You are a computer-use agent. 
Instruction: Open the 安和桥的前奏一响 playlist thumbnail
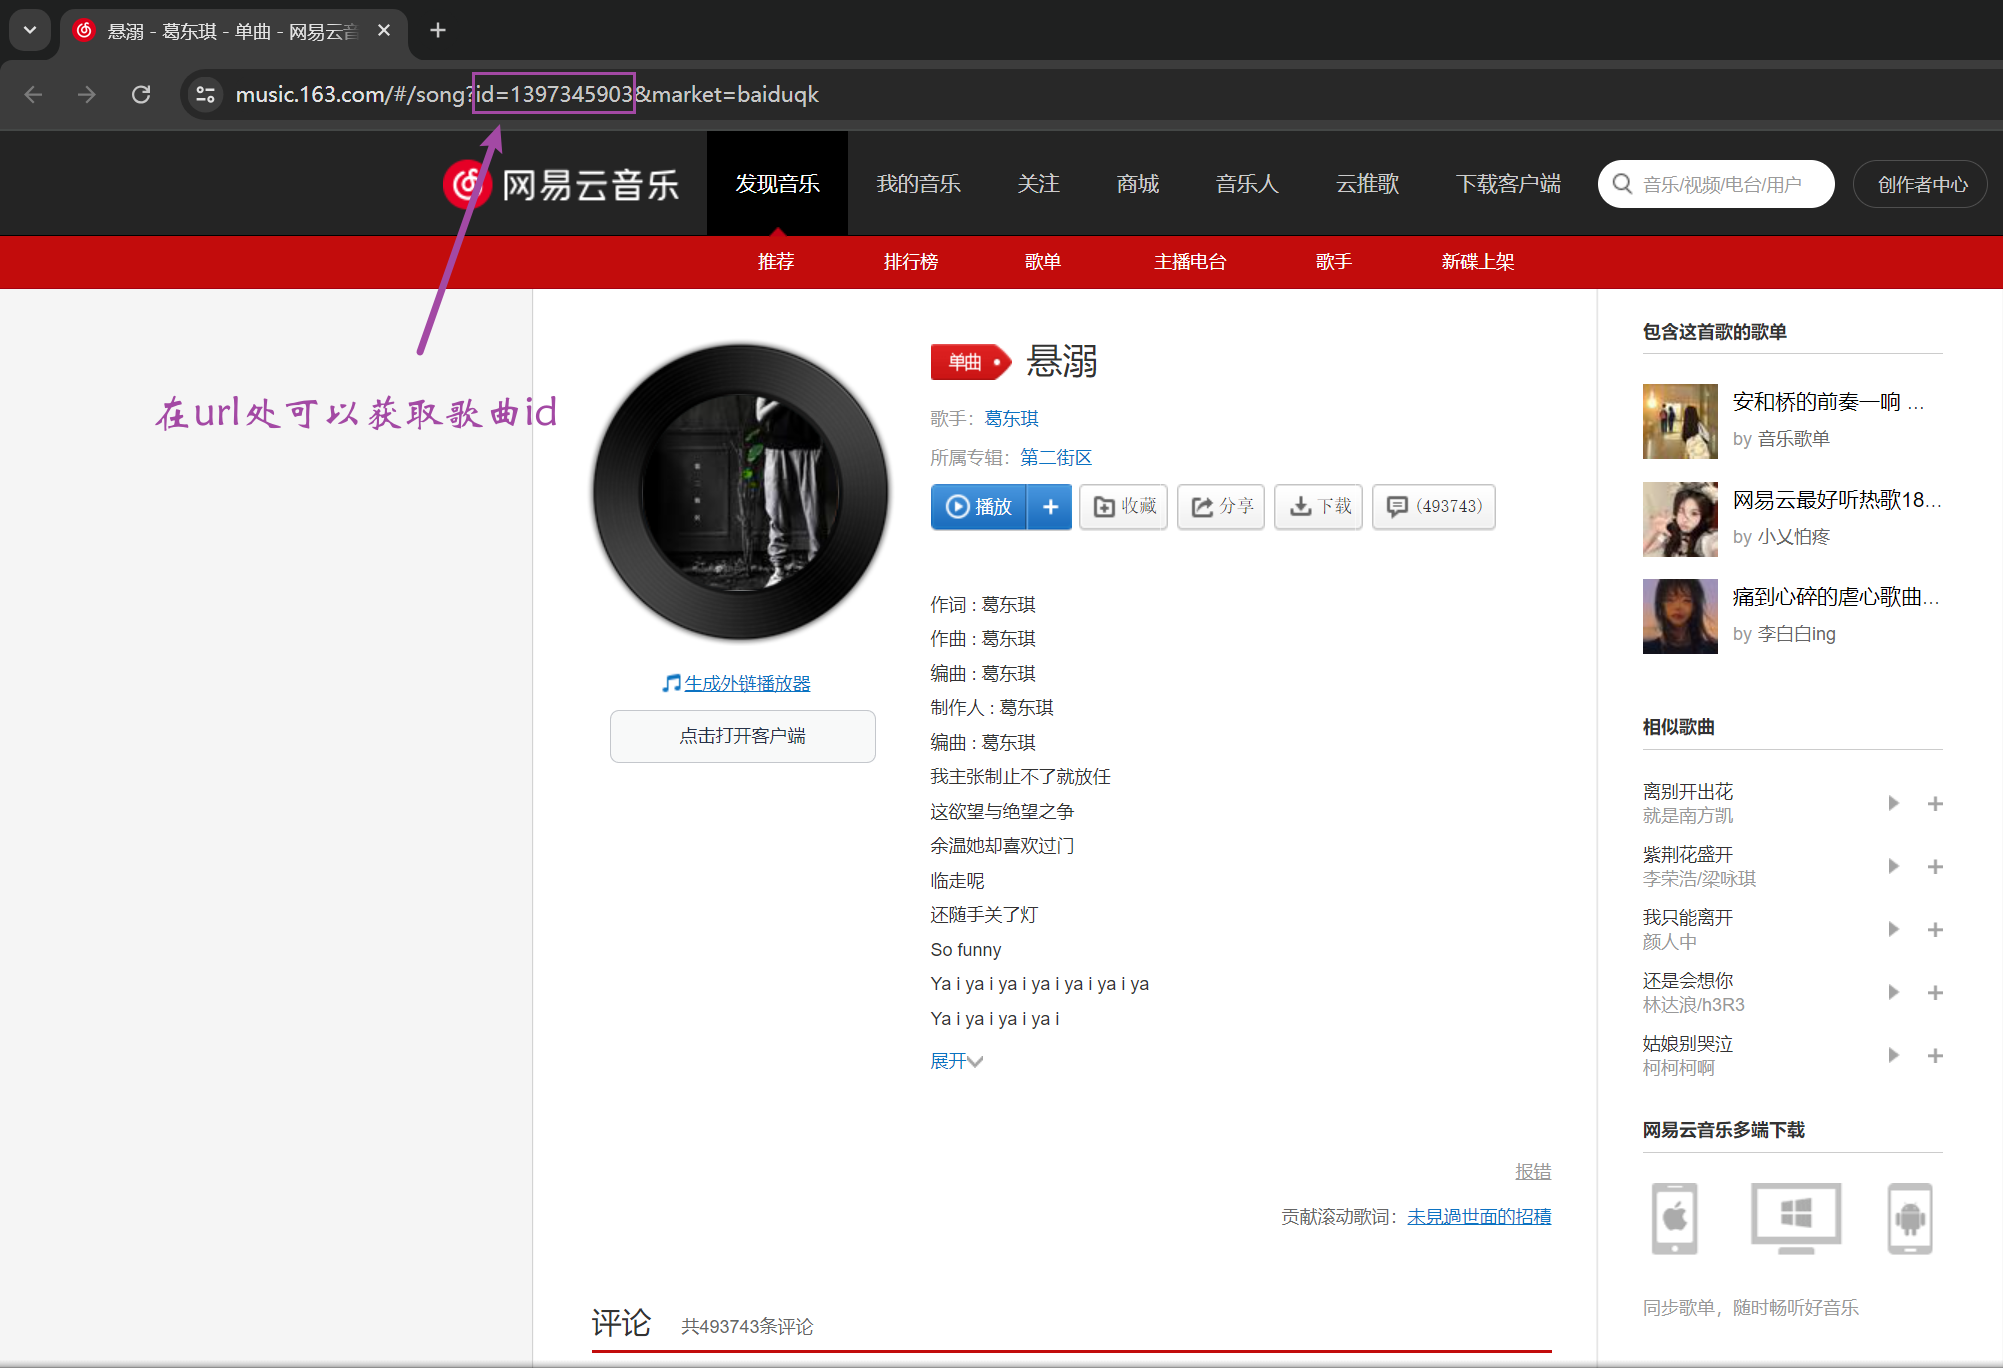click(x=1680, y=421)
